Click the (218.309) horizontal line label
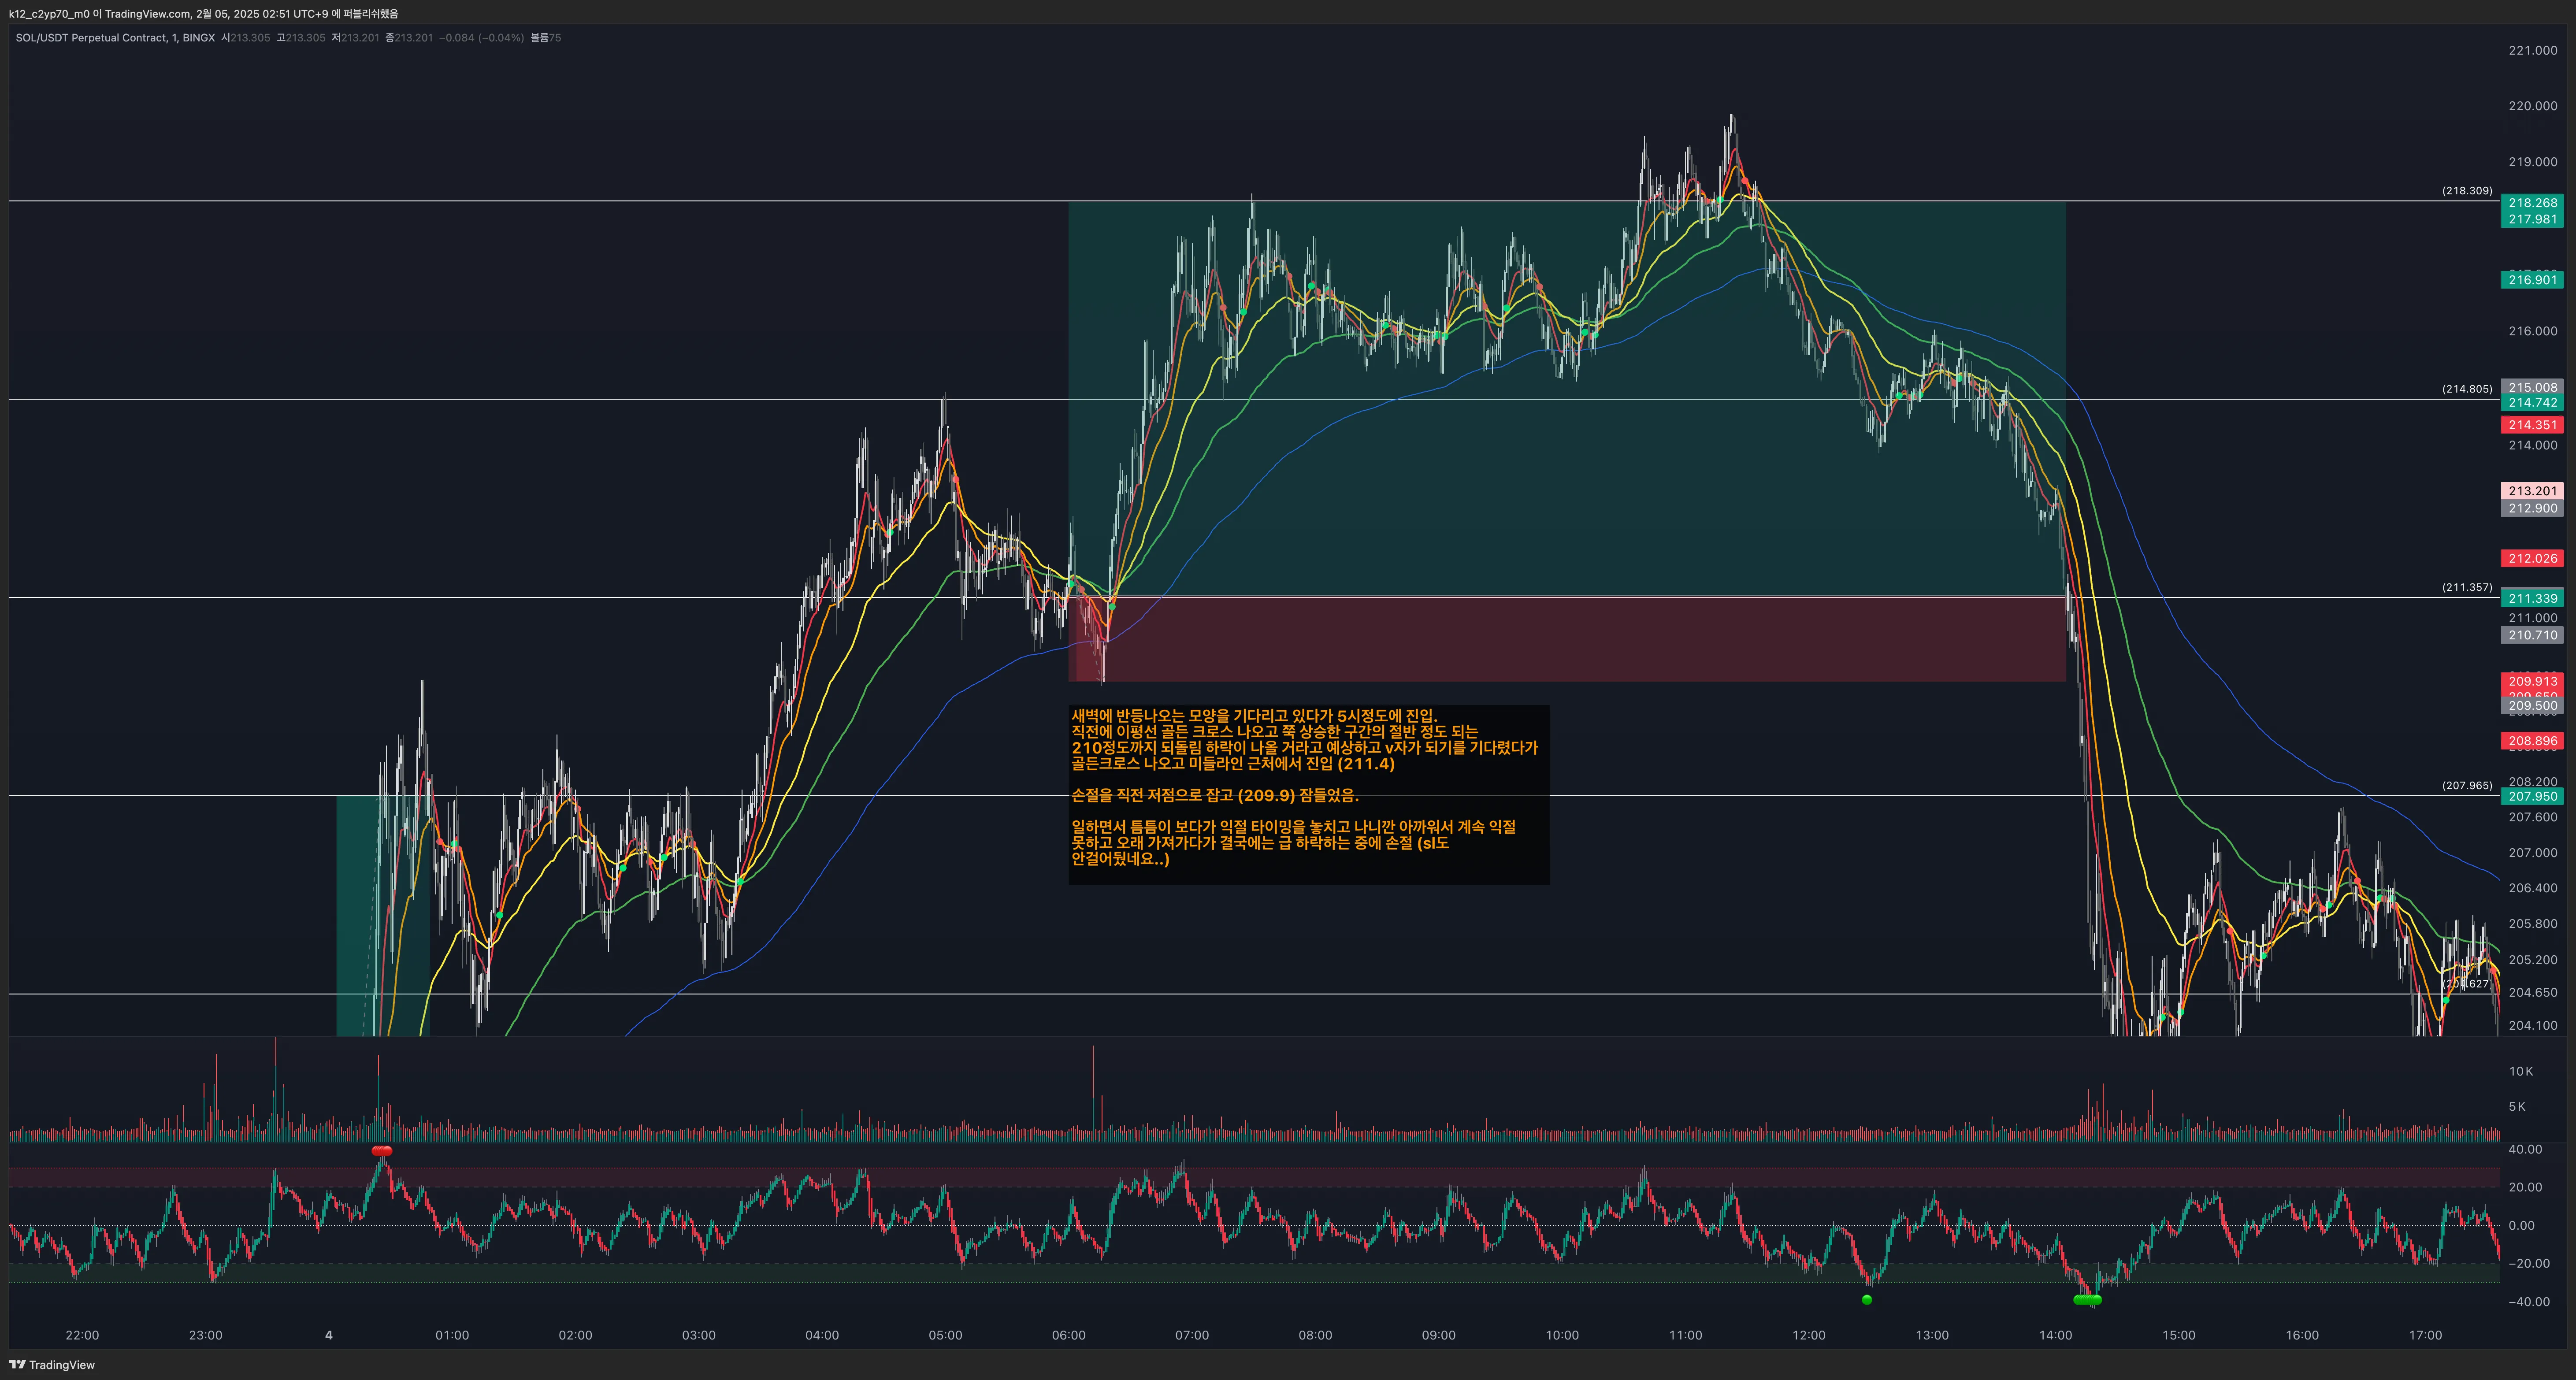 pyautogui.click(x=2467, y=190)
